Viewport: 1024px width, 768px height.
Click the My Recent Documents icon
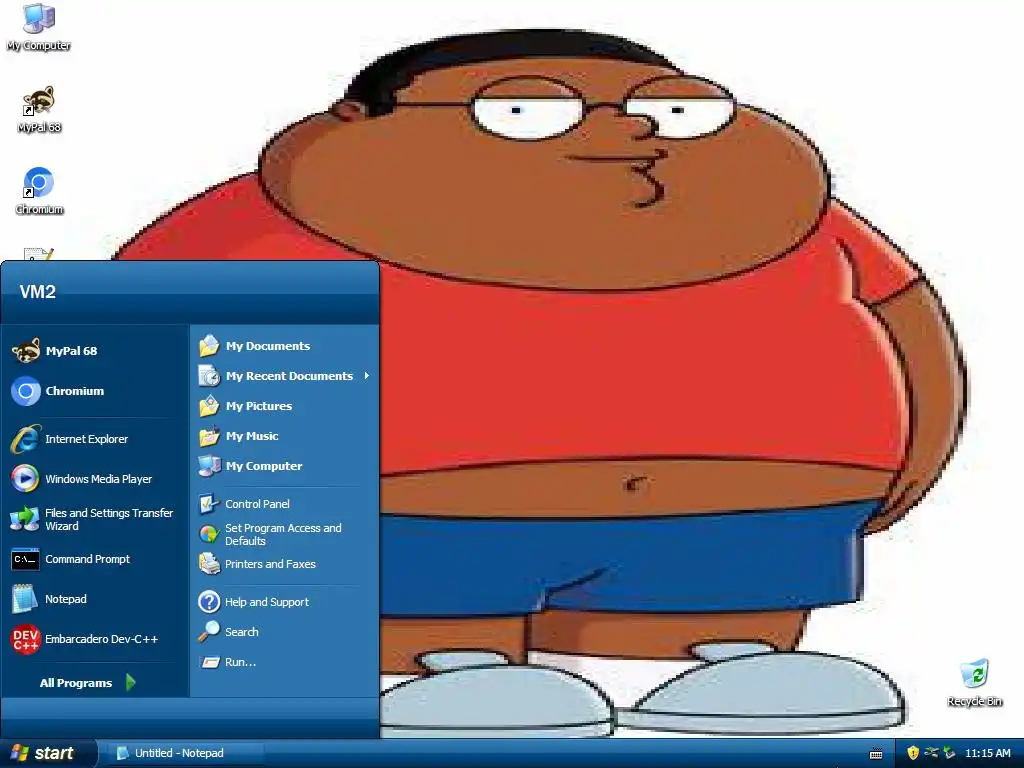[x=209, y=376]
